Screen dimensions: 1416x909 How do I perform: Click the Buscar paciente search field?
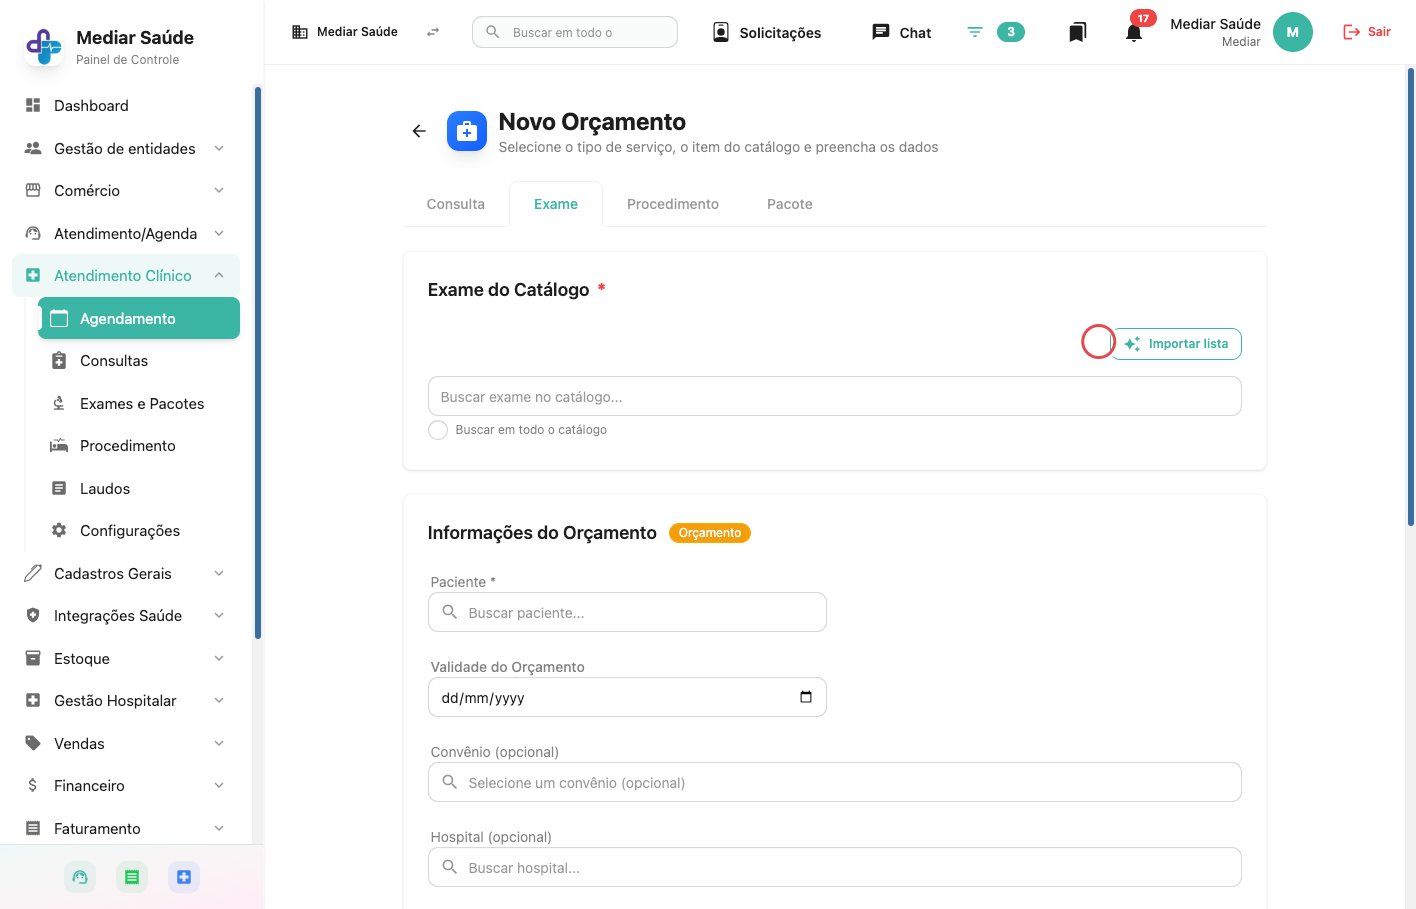coord(627,612)
